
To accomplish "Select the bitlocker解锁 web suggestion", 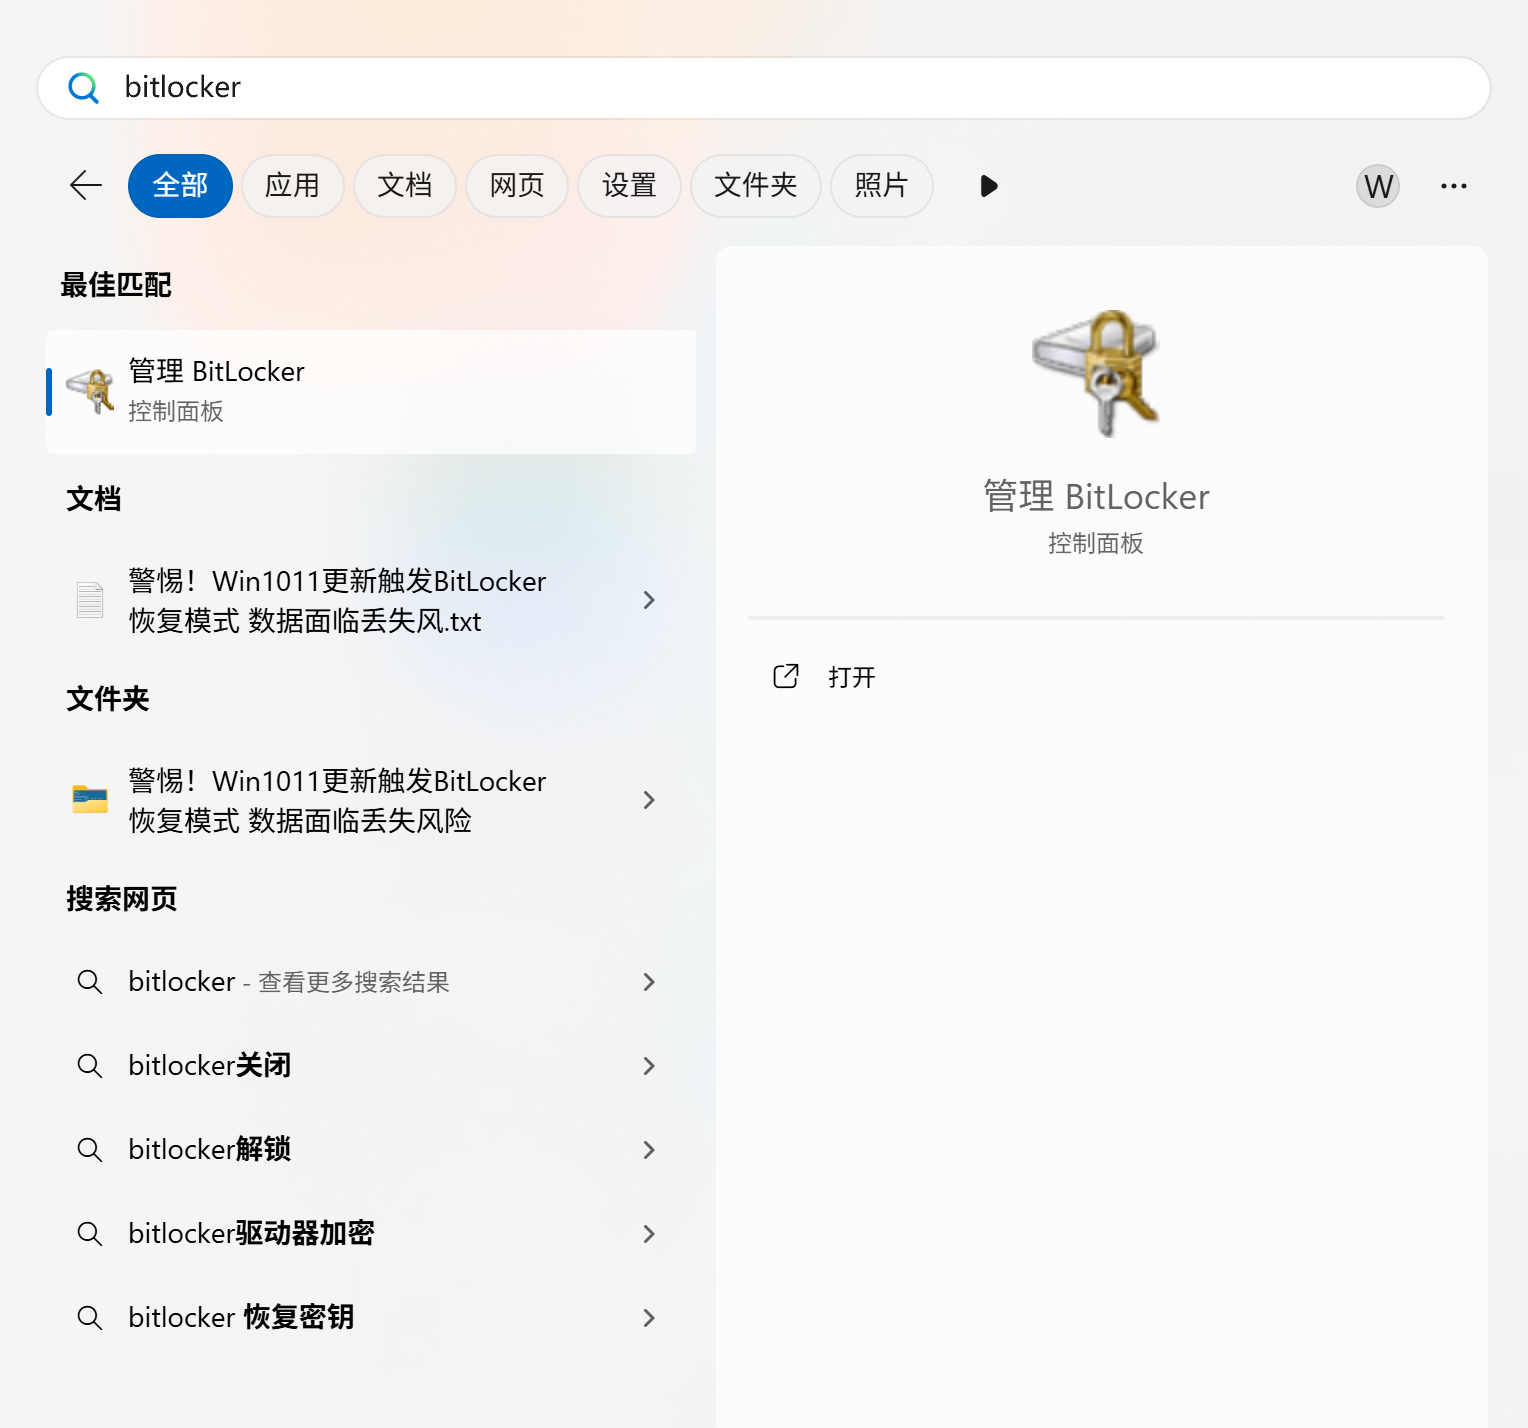I will [x=371, y=1150].
